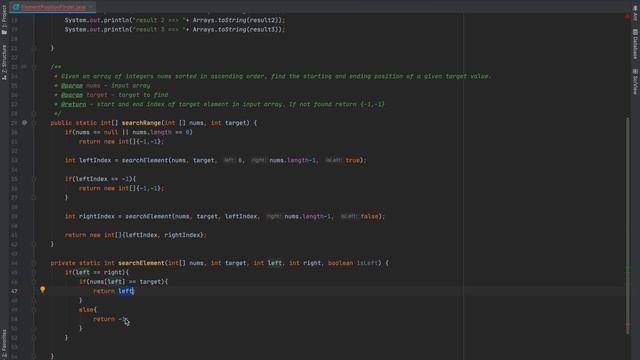
Task: Collapse the else block fold marker
Action: (x=34, y=309)
